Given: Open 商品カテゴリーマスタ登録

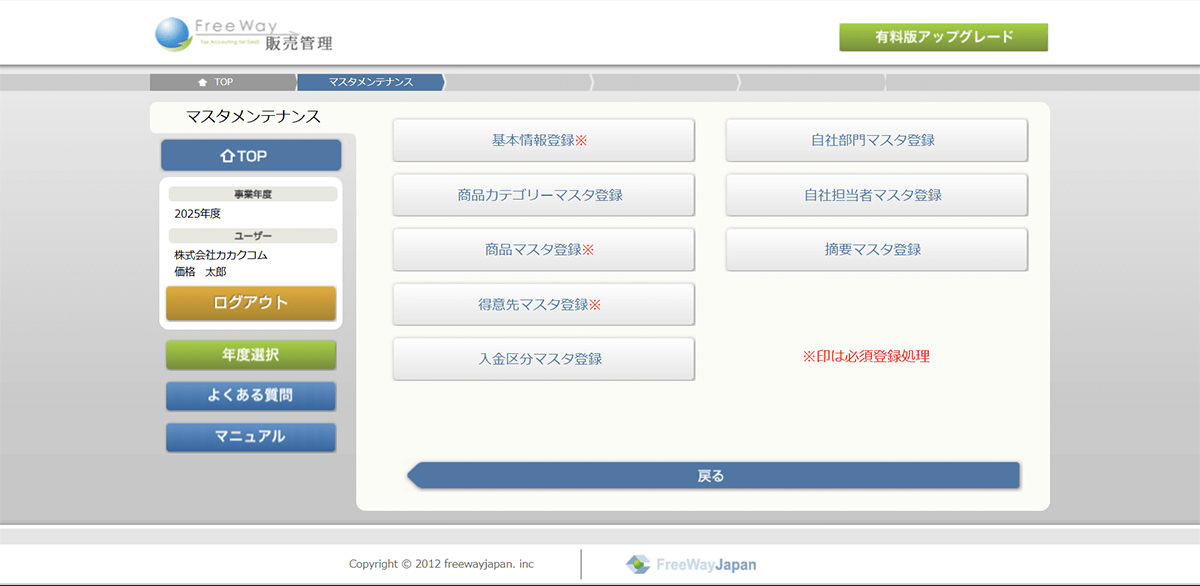Looking at the screenshot, I should [x=543, y=195].
